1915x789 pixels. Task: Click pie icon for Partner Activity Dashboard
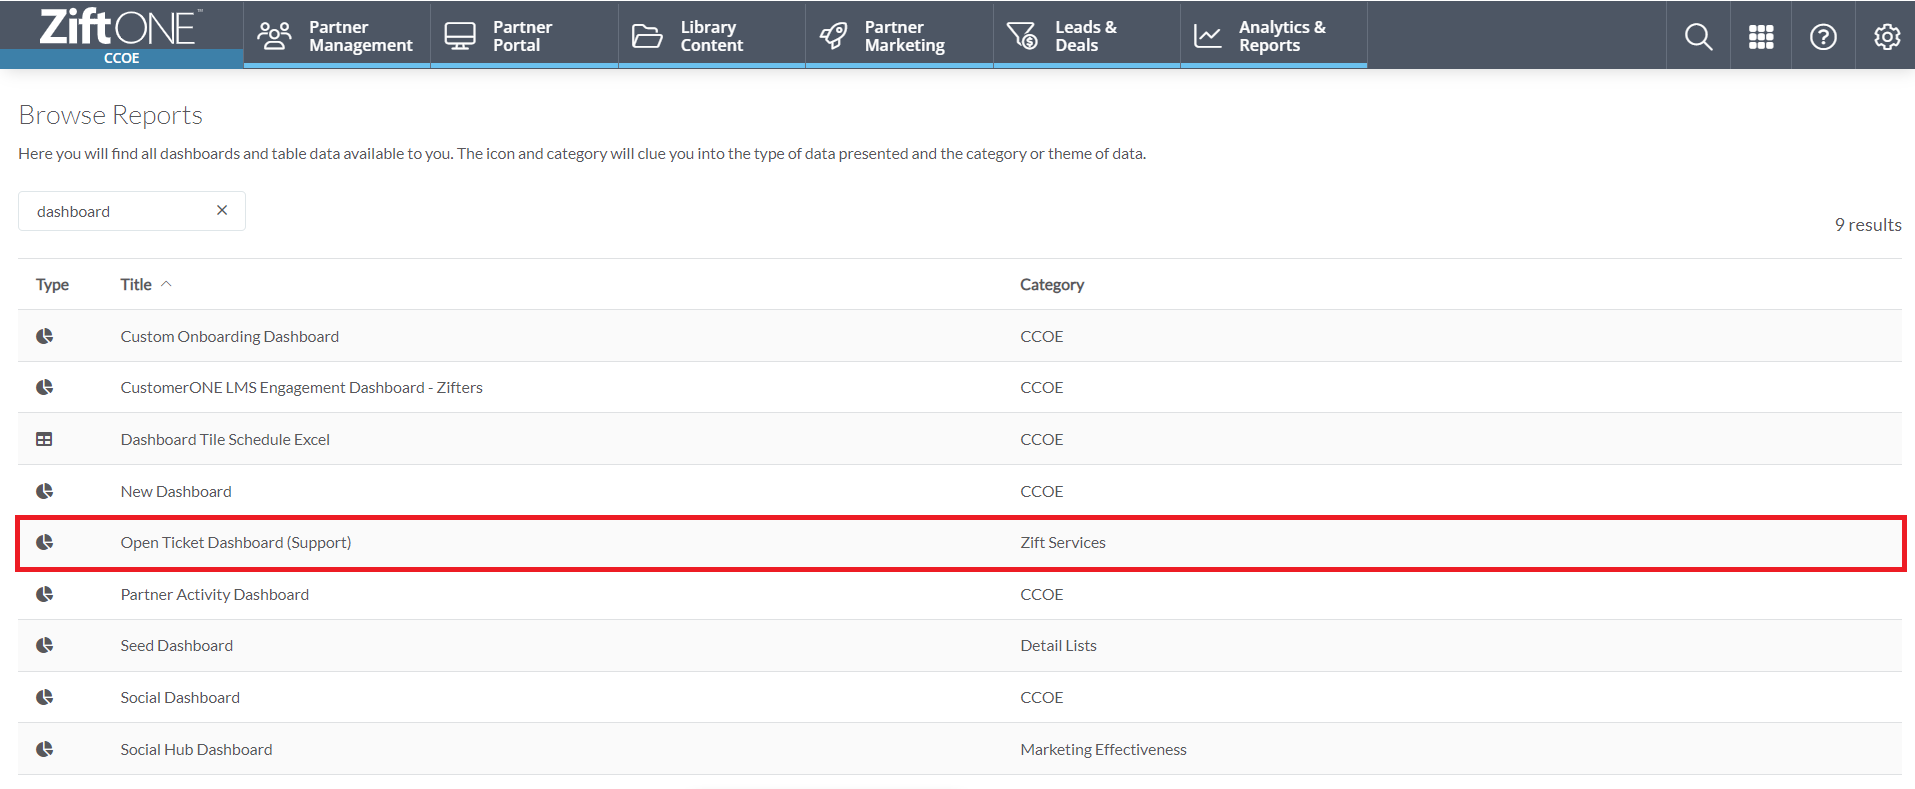[44, 594]
